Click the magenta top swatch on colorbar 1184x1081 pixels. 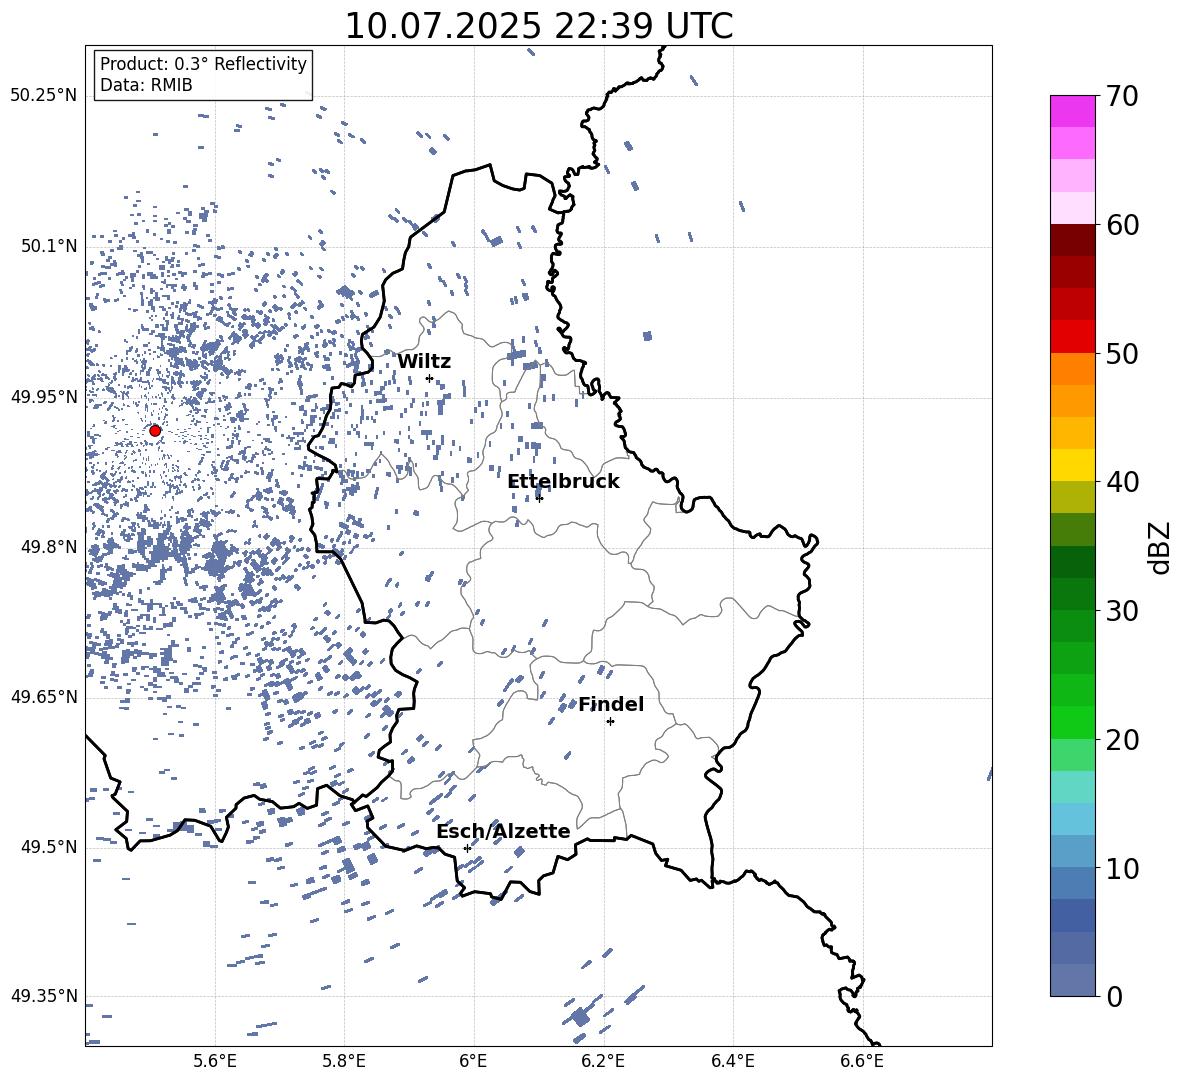tap(1072, 112)
